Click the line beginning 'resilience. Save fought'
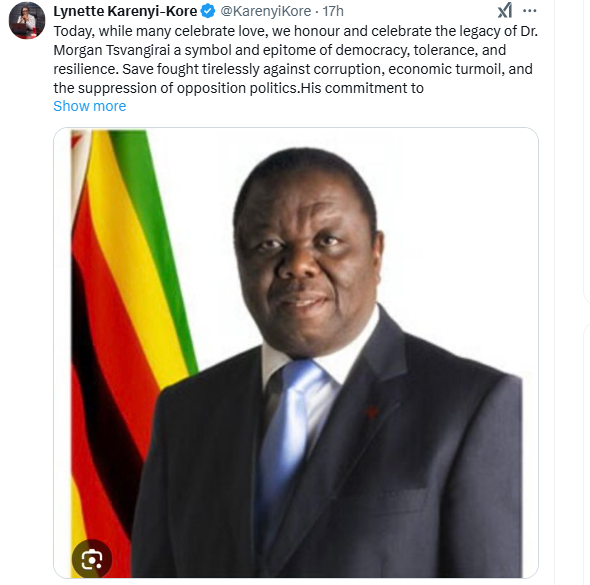Image resolution: width=590 pixels, height=585 pixels. tap(293, 69)
